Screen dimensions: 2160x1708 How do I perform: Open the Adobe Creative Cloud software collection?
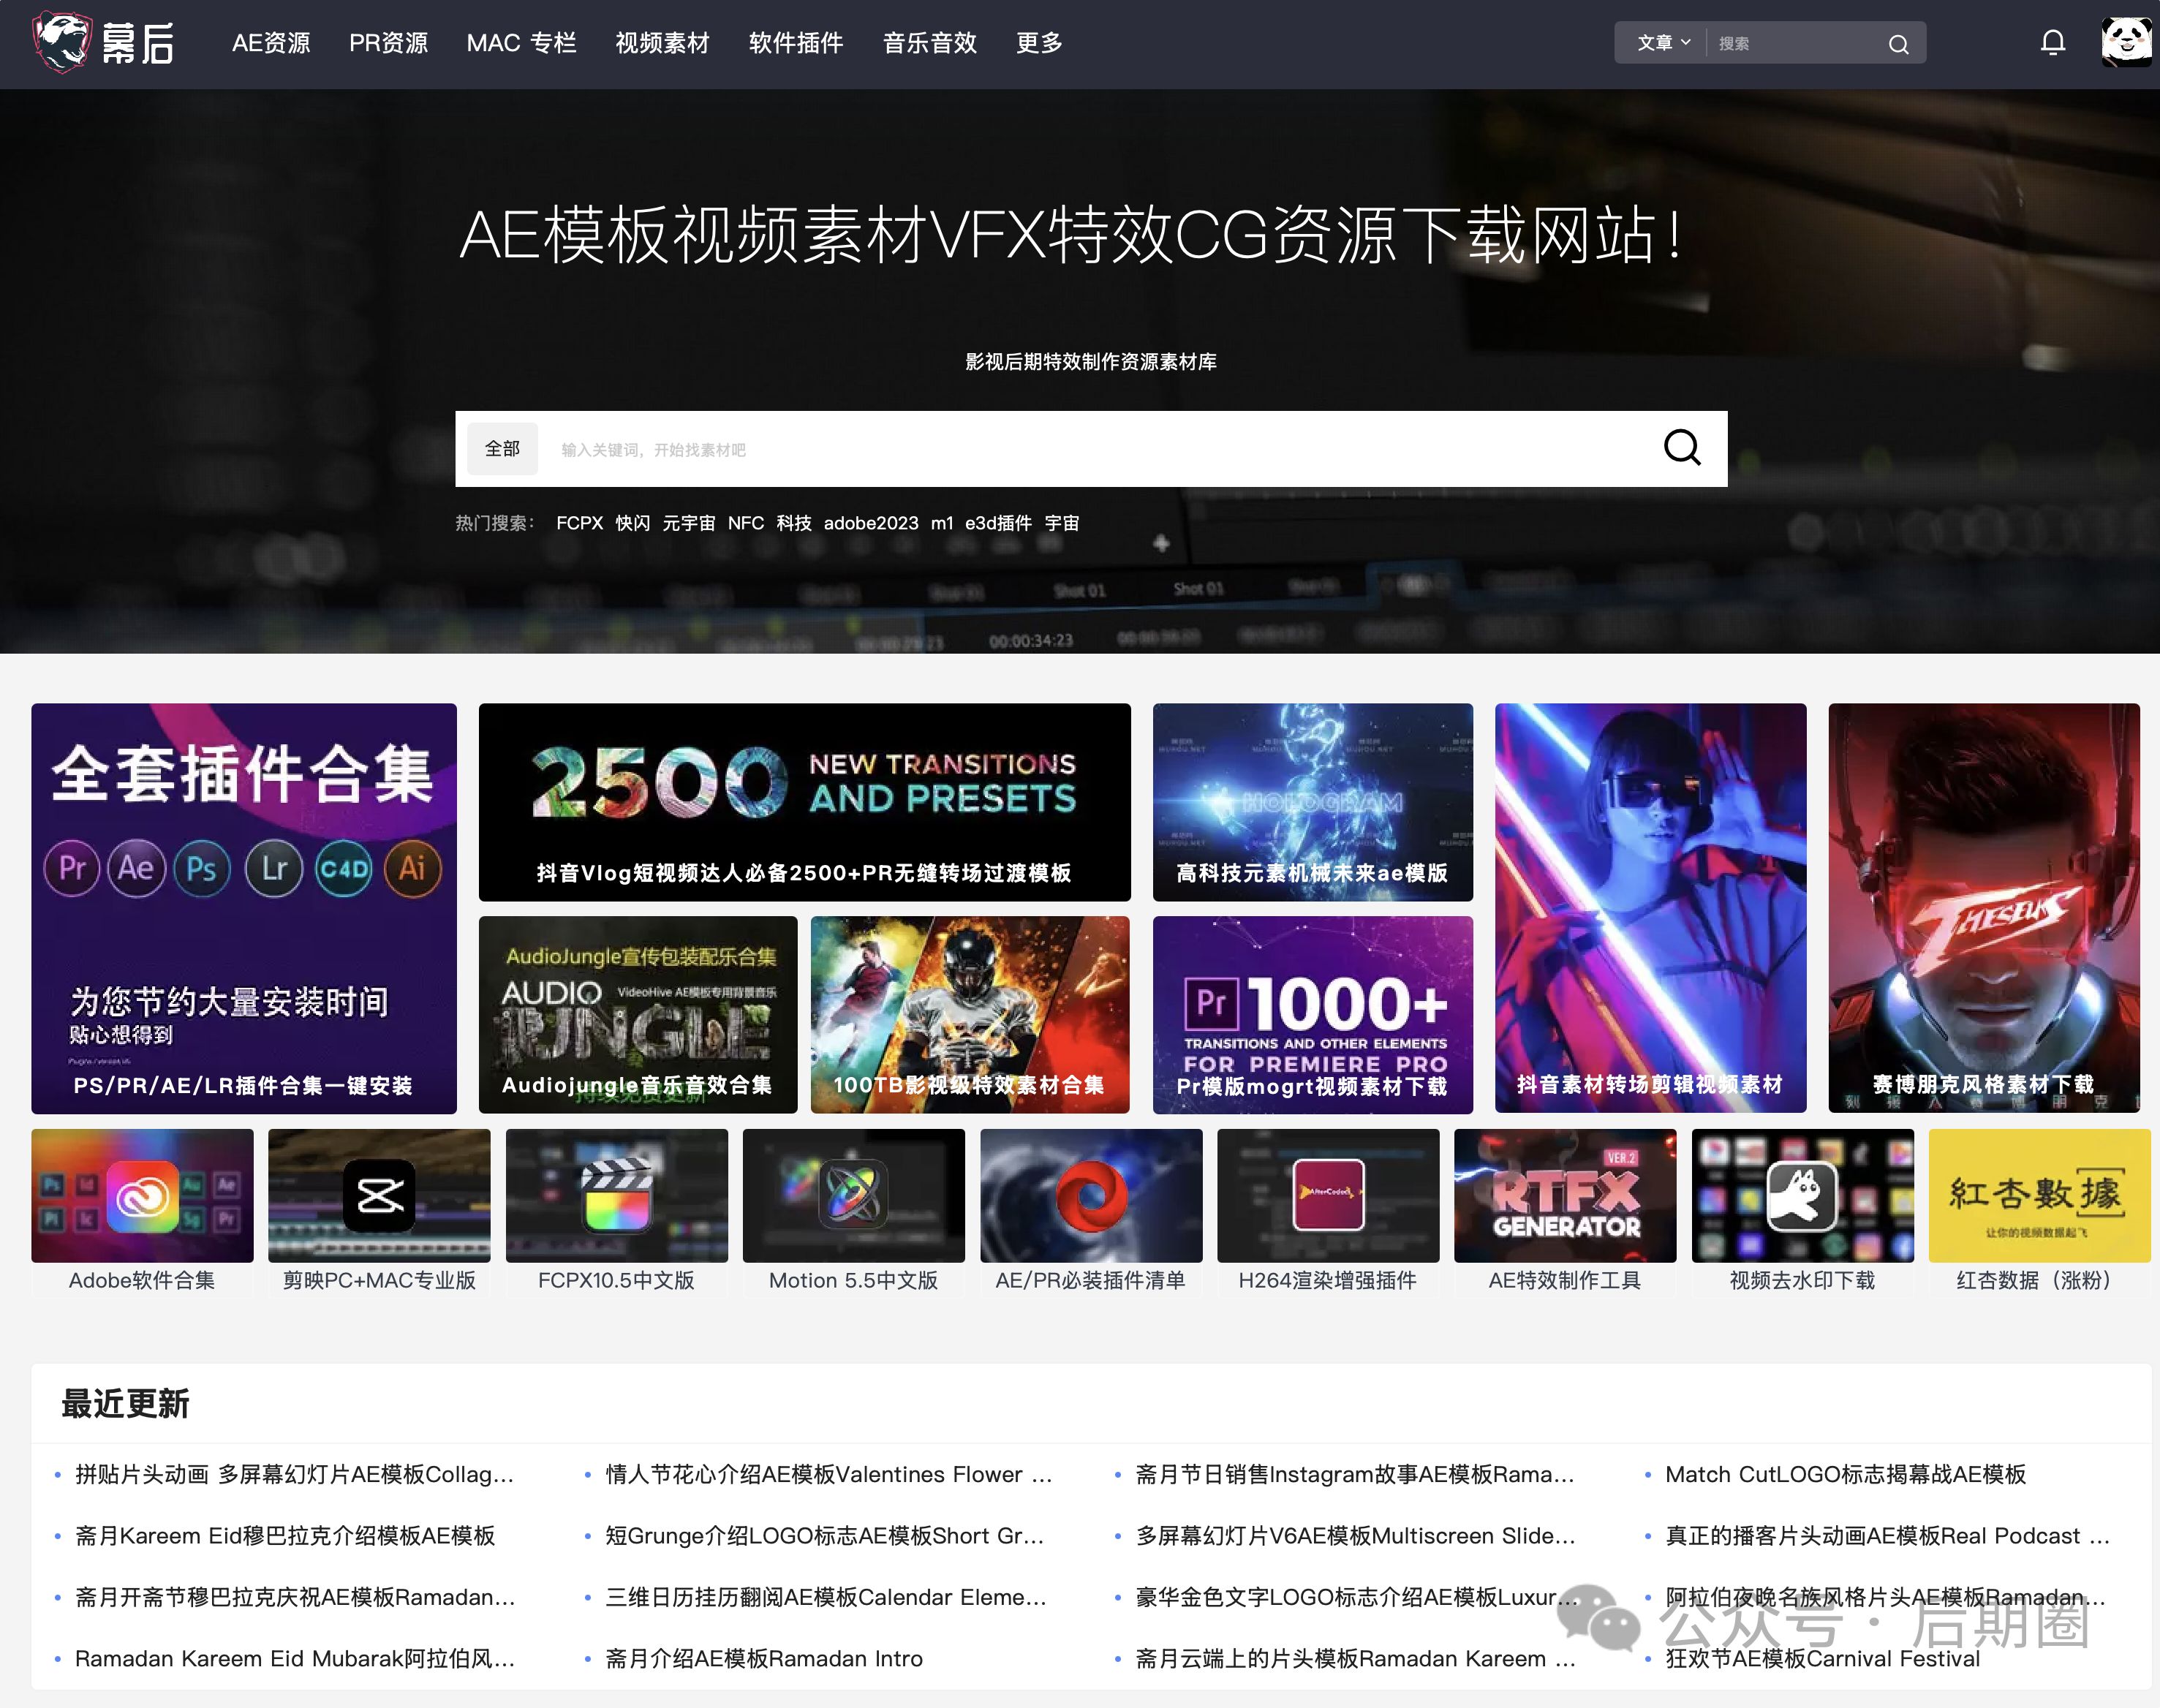(x=142, y=1196)
